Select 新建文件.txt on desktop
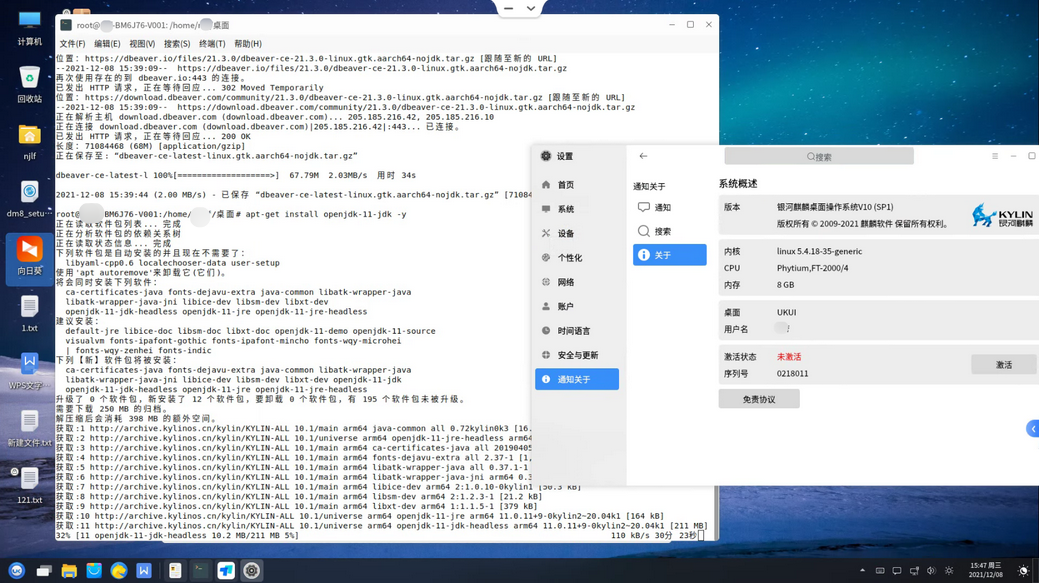This screenshot has height=583, width=1040. pos(29,428)
